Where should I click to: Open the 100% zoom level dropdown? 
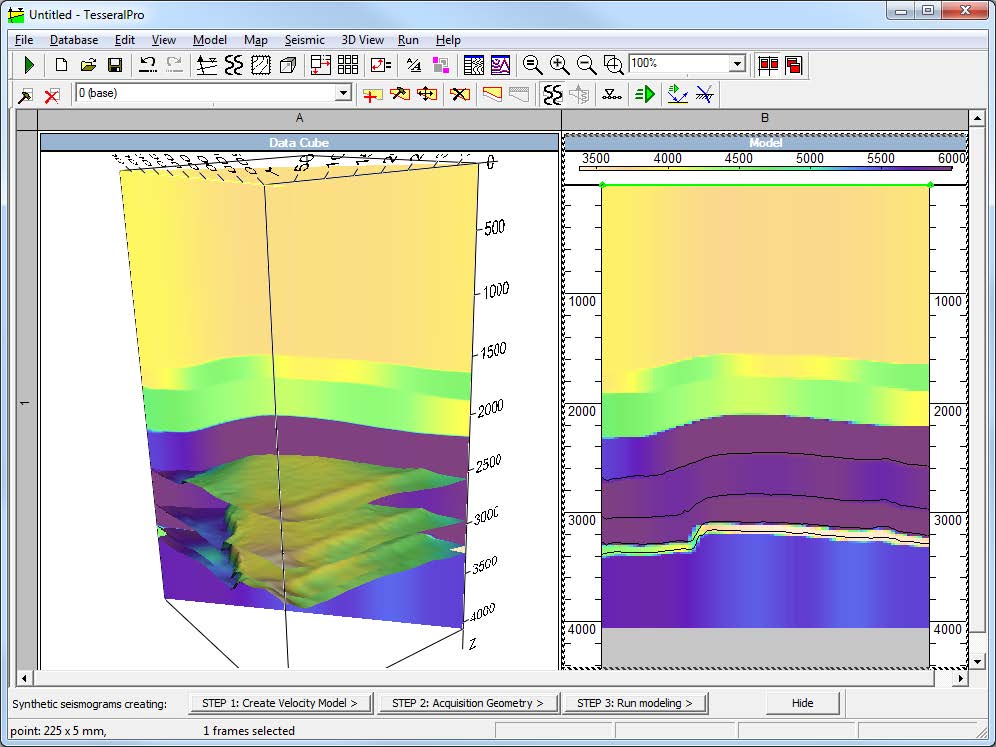[x=737, y=64]
